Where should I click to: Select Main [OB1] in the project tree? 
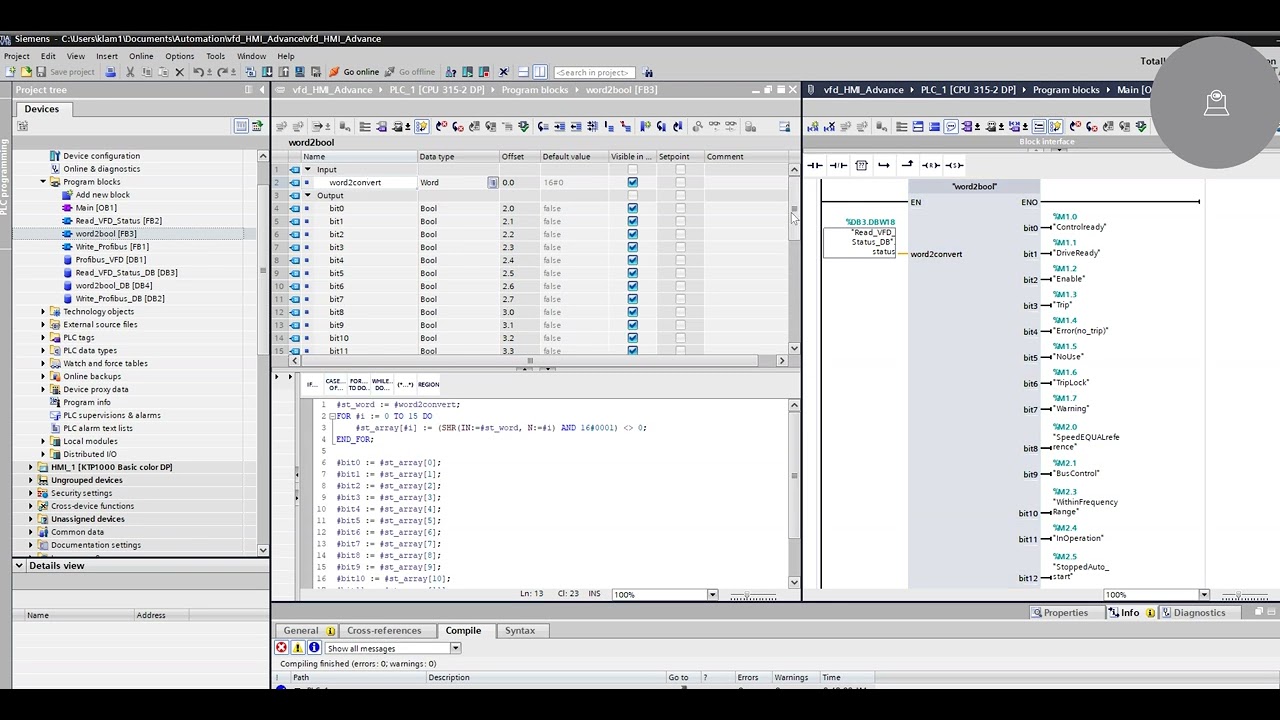(96, 208)
